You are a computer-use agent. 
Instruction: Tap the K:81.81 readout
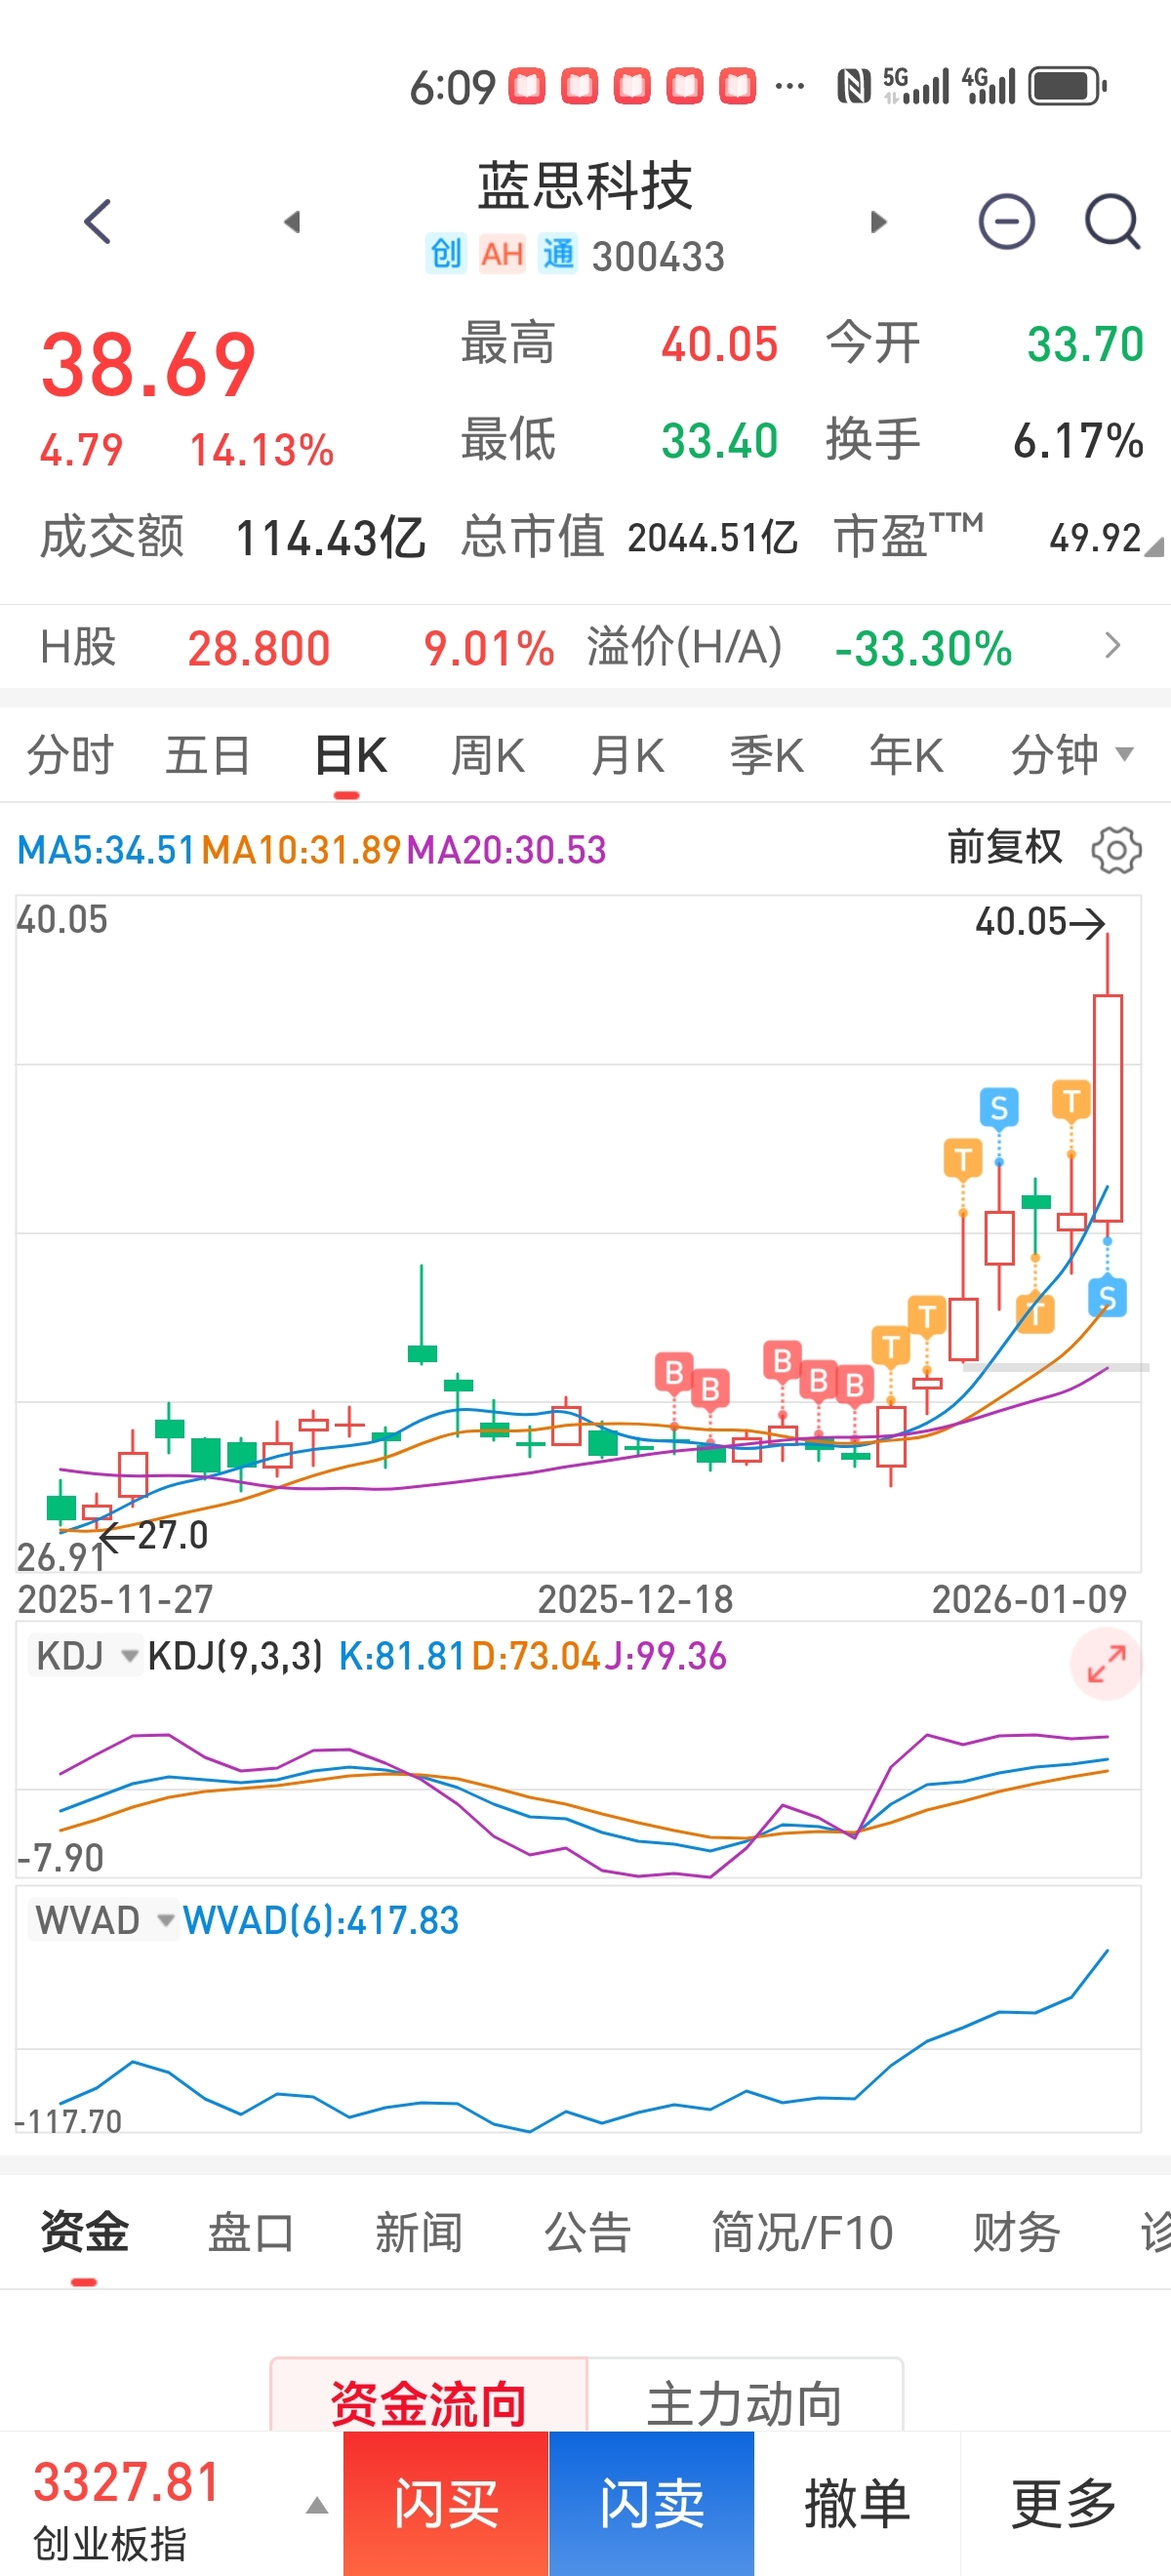pyautogui.click(x=403, y=1656)
